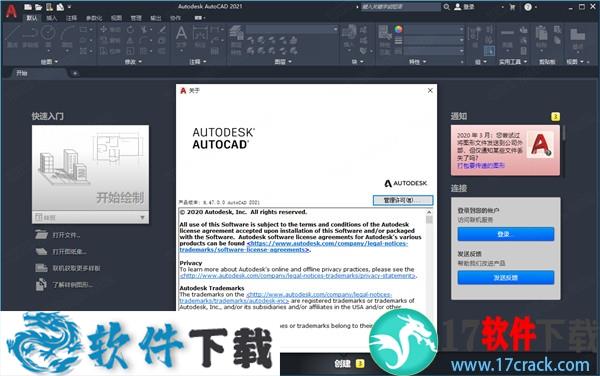Select the Rectangle tool in Draw panel

[83, 29]
